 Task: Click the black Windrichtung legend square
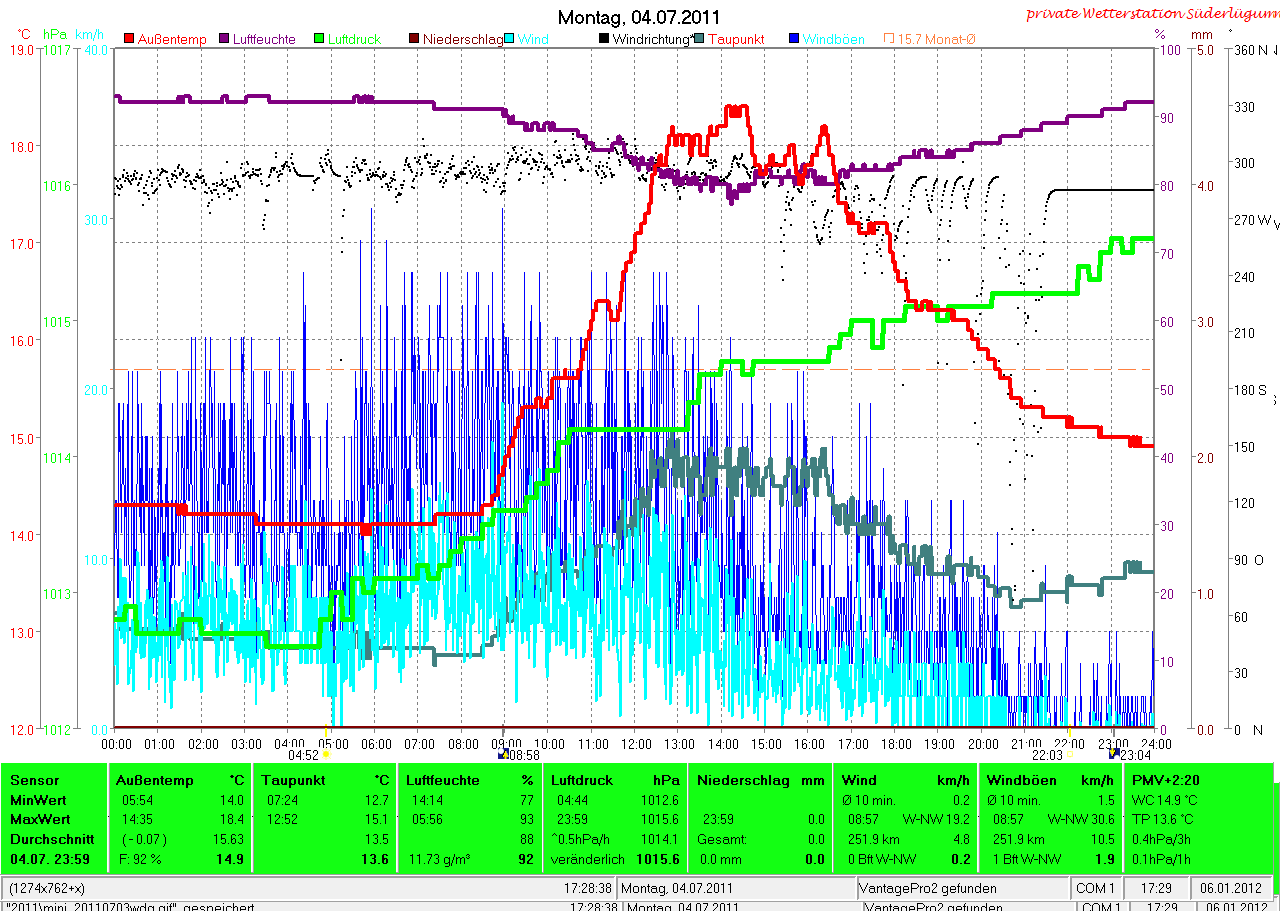tap(604, 39)
